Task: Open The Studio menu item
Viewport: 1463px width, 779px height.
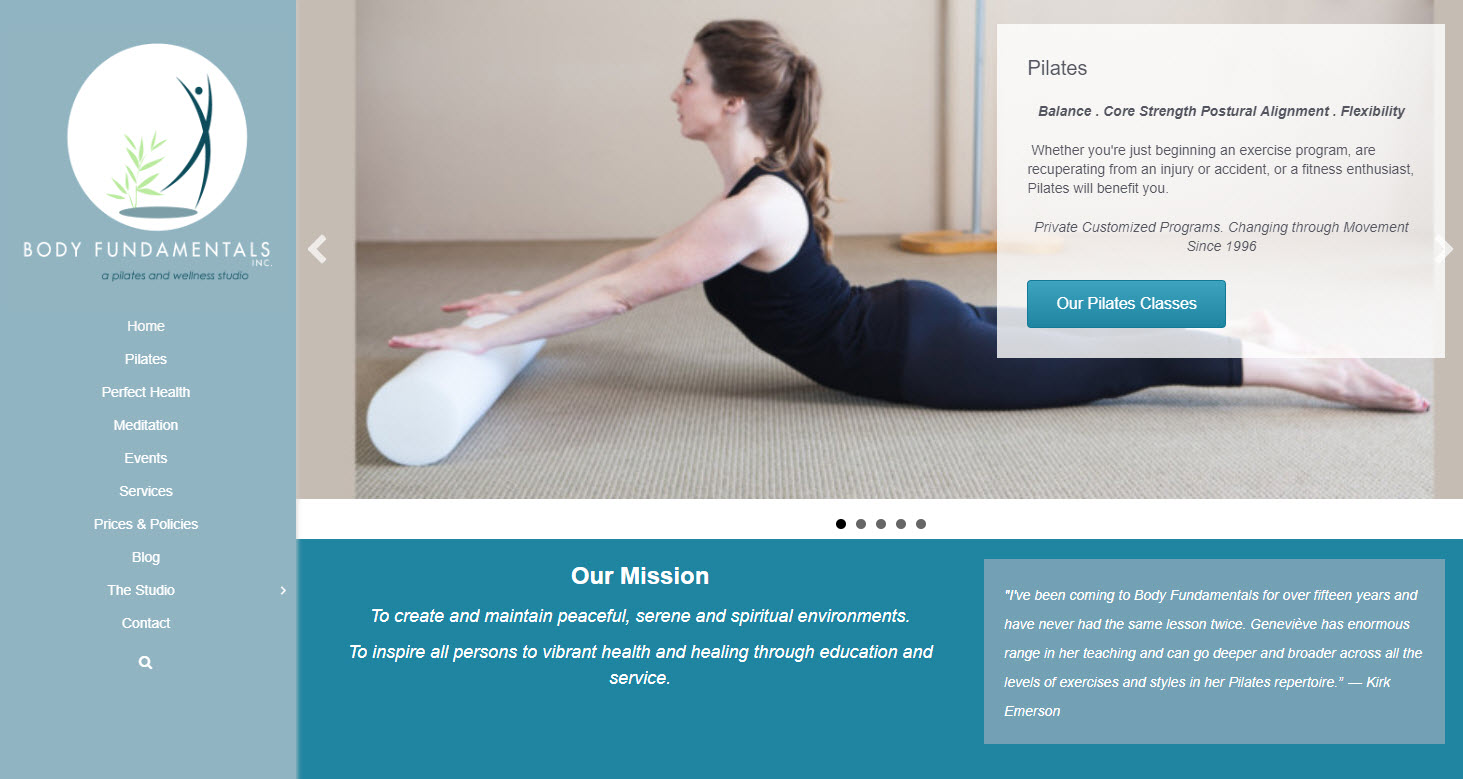Action: pos(141,590)
